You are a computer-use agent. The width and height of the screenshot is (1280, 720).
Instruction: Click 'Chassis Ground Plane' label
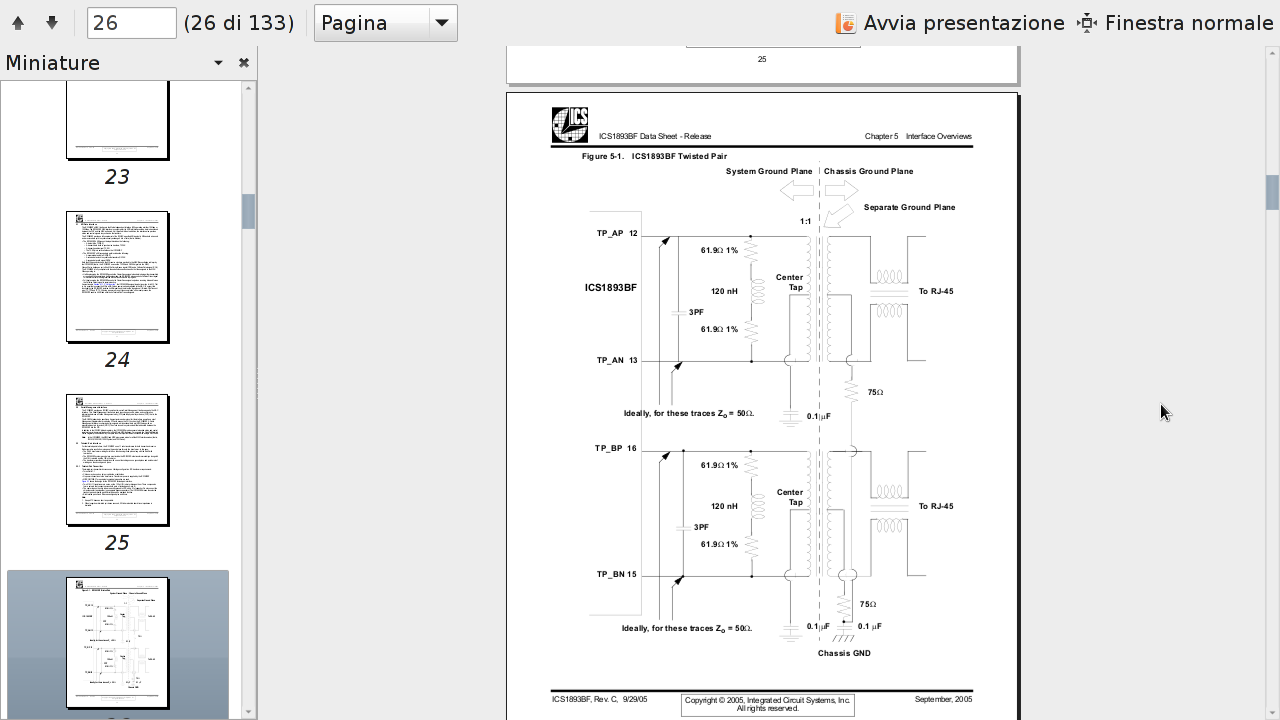tap(869, 171)
